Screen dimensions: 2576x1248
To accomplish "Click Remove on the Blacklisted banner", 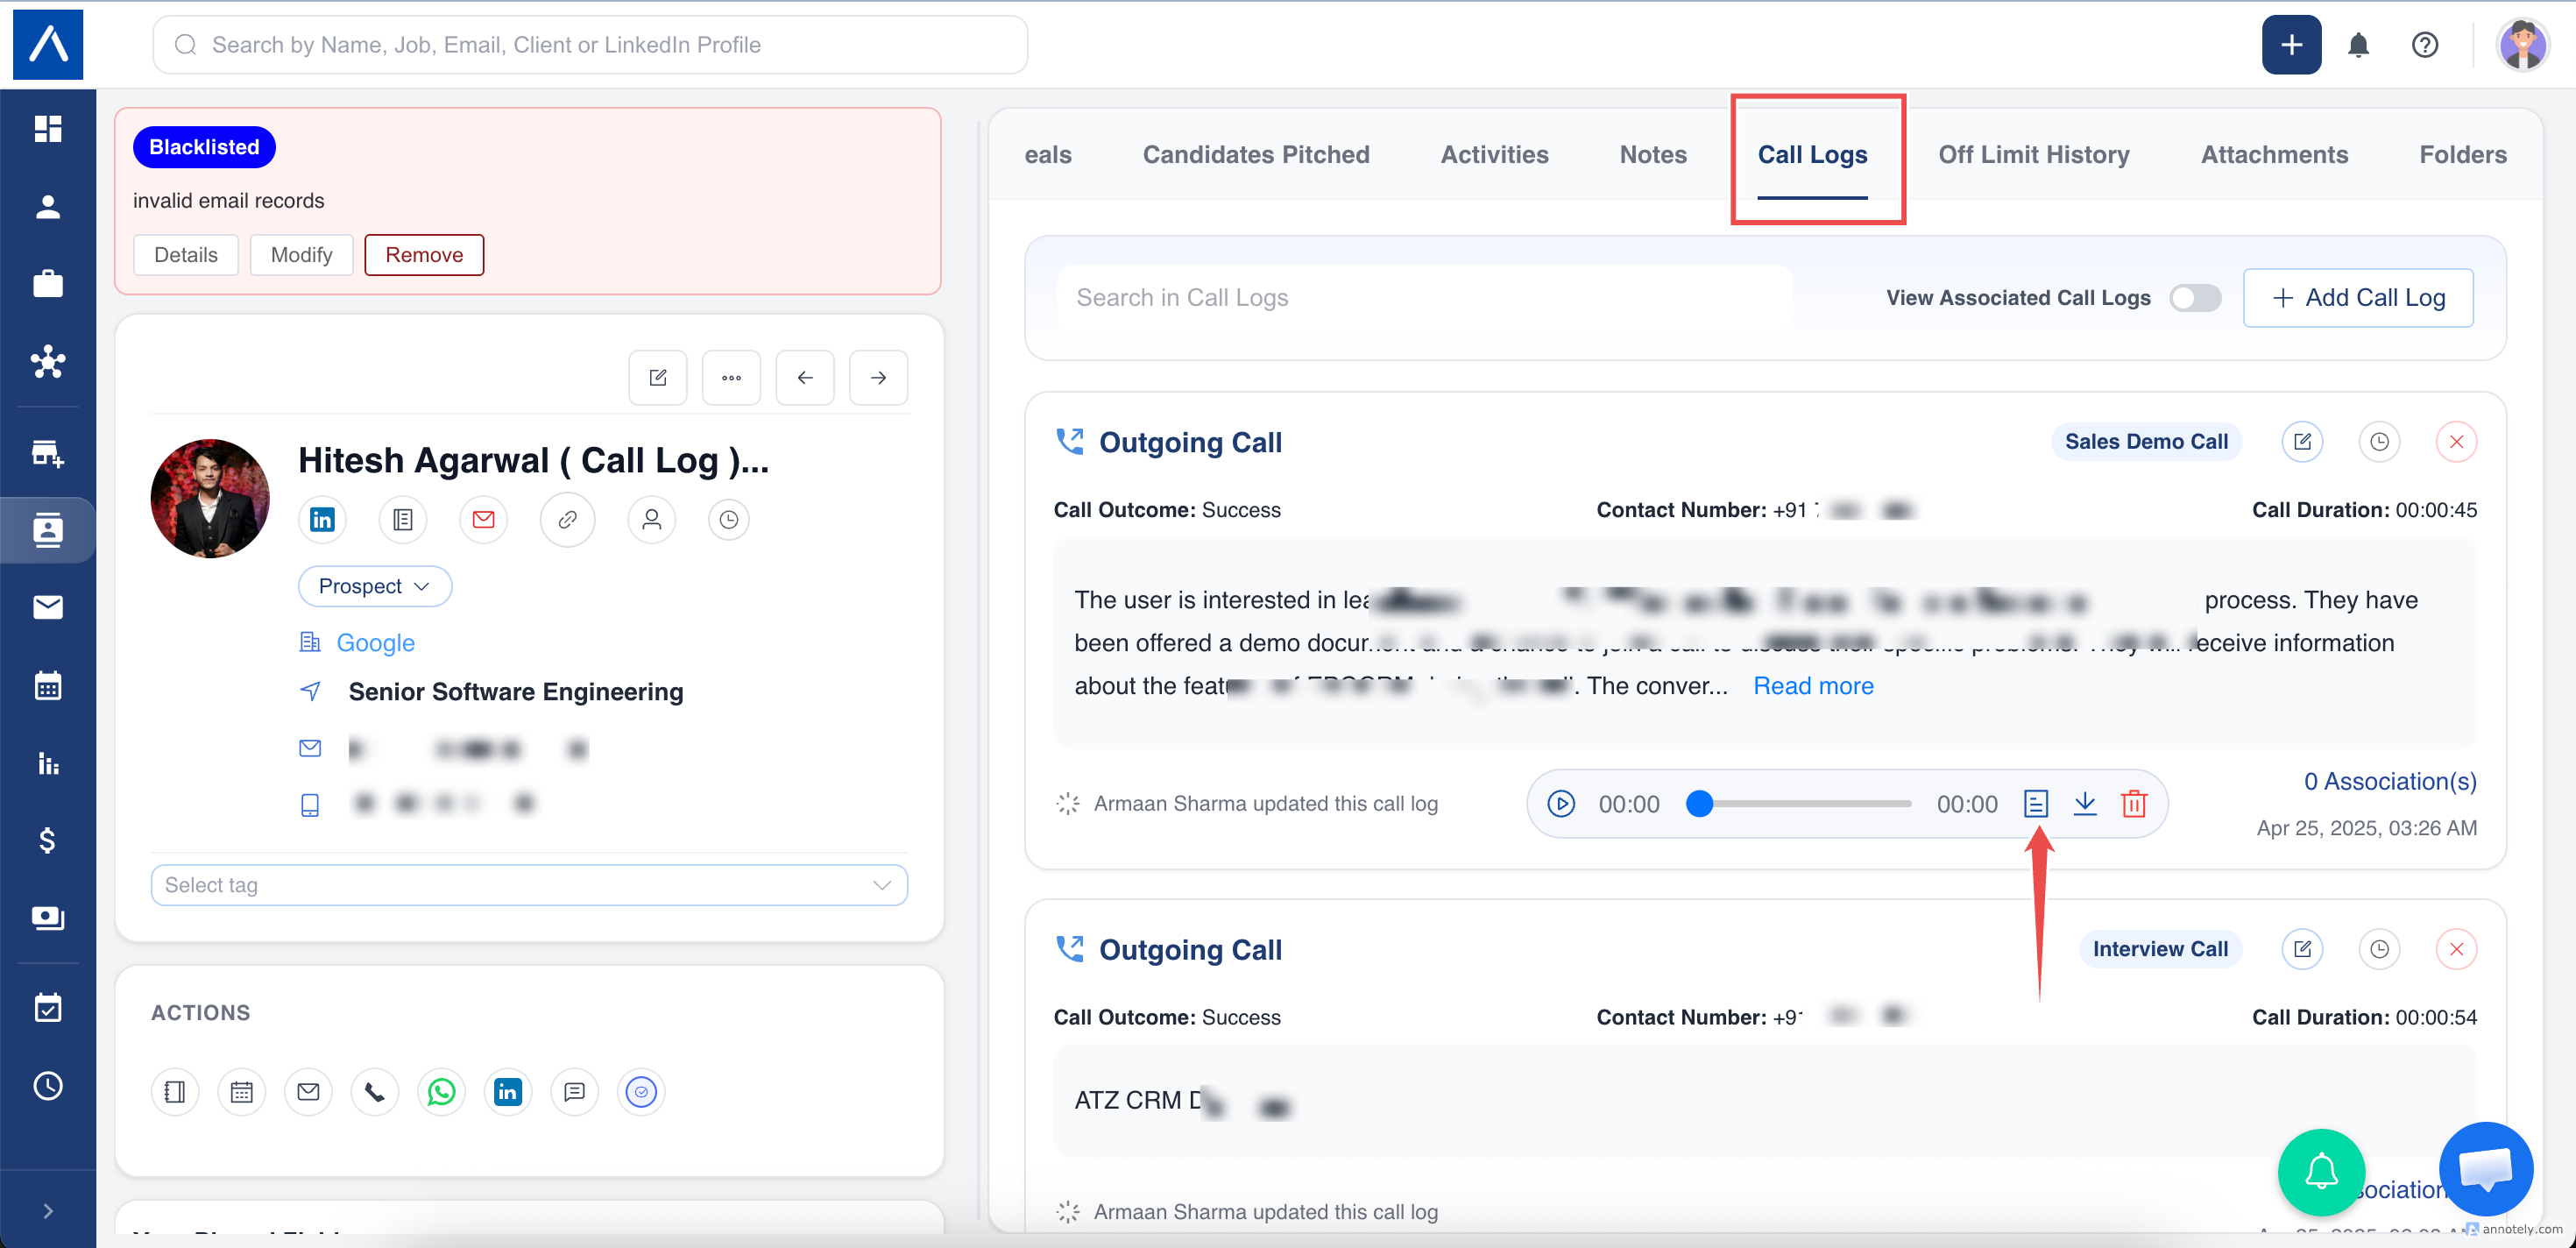I will pos(424,255).
